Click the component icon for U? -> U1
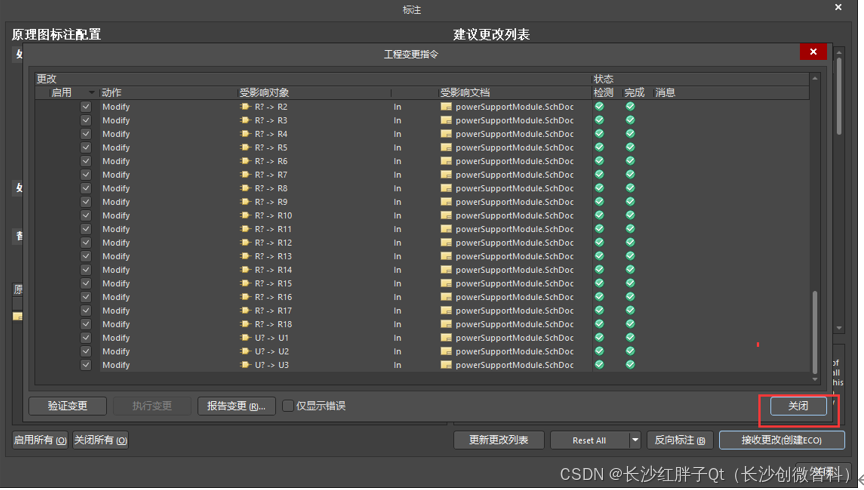Viewport: 864px width, 490px height. [x=245, y=337]
